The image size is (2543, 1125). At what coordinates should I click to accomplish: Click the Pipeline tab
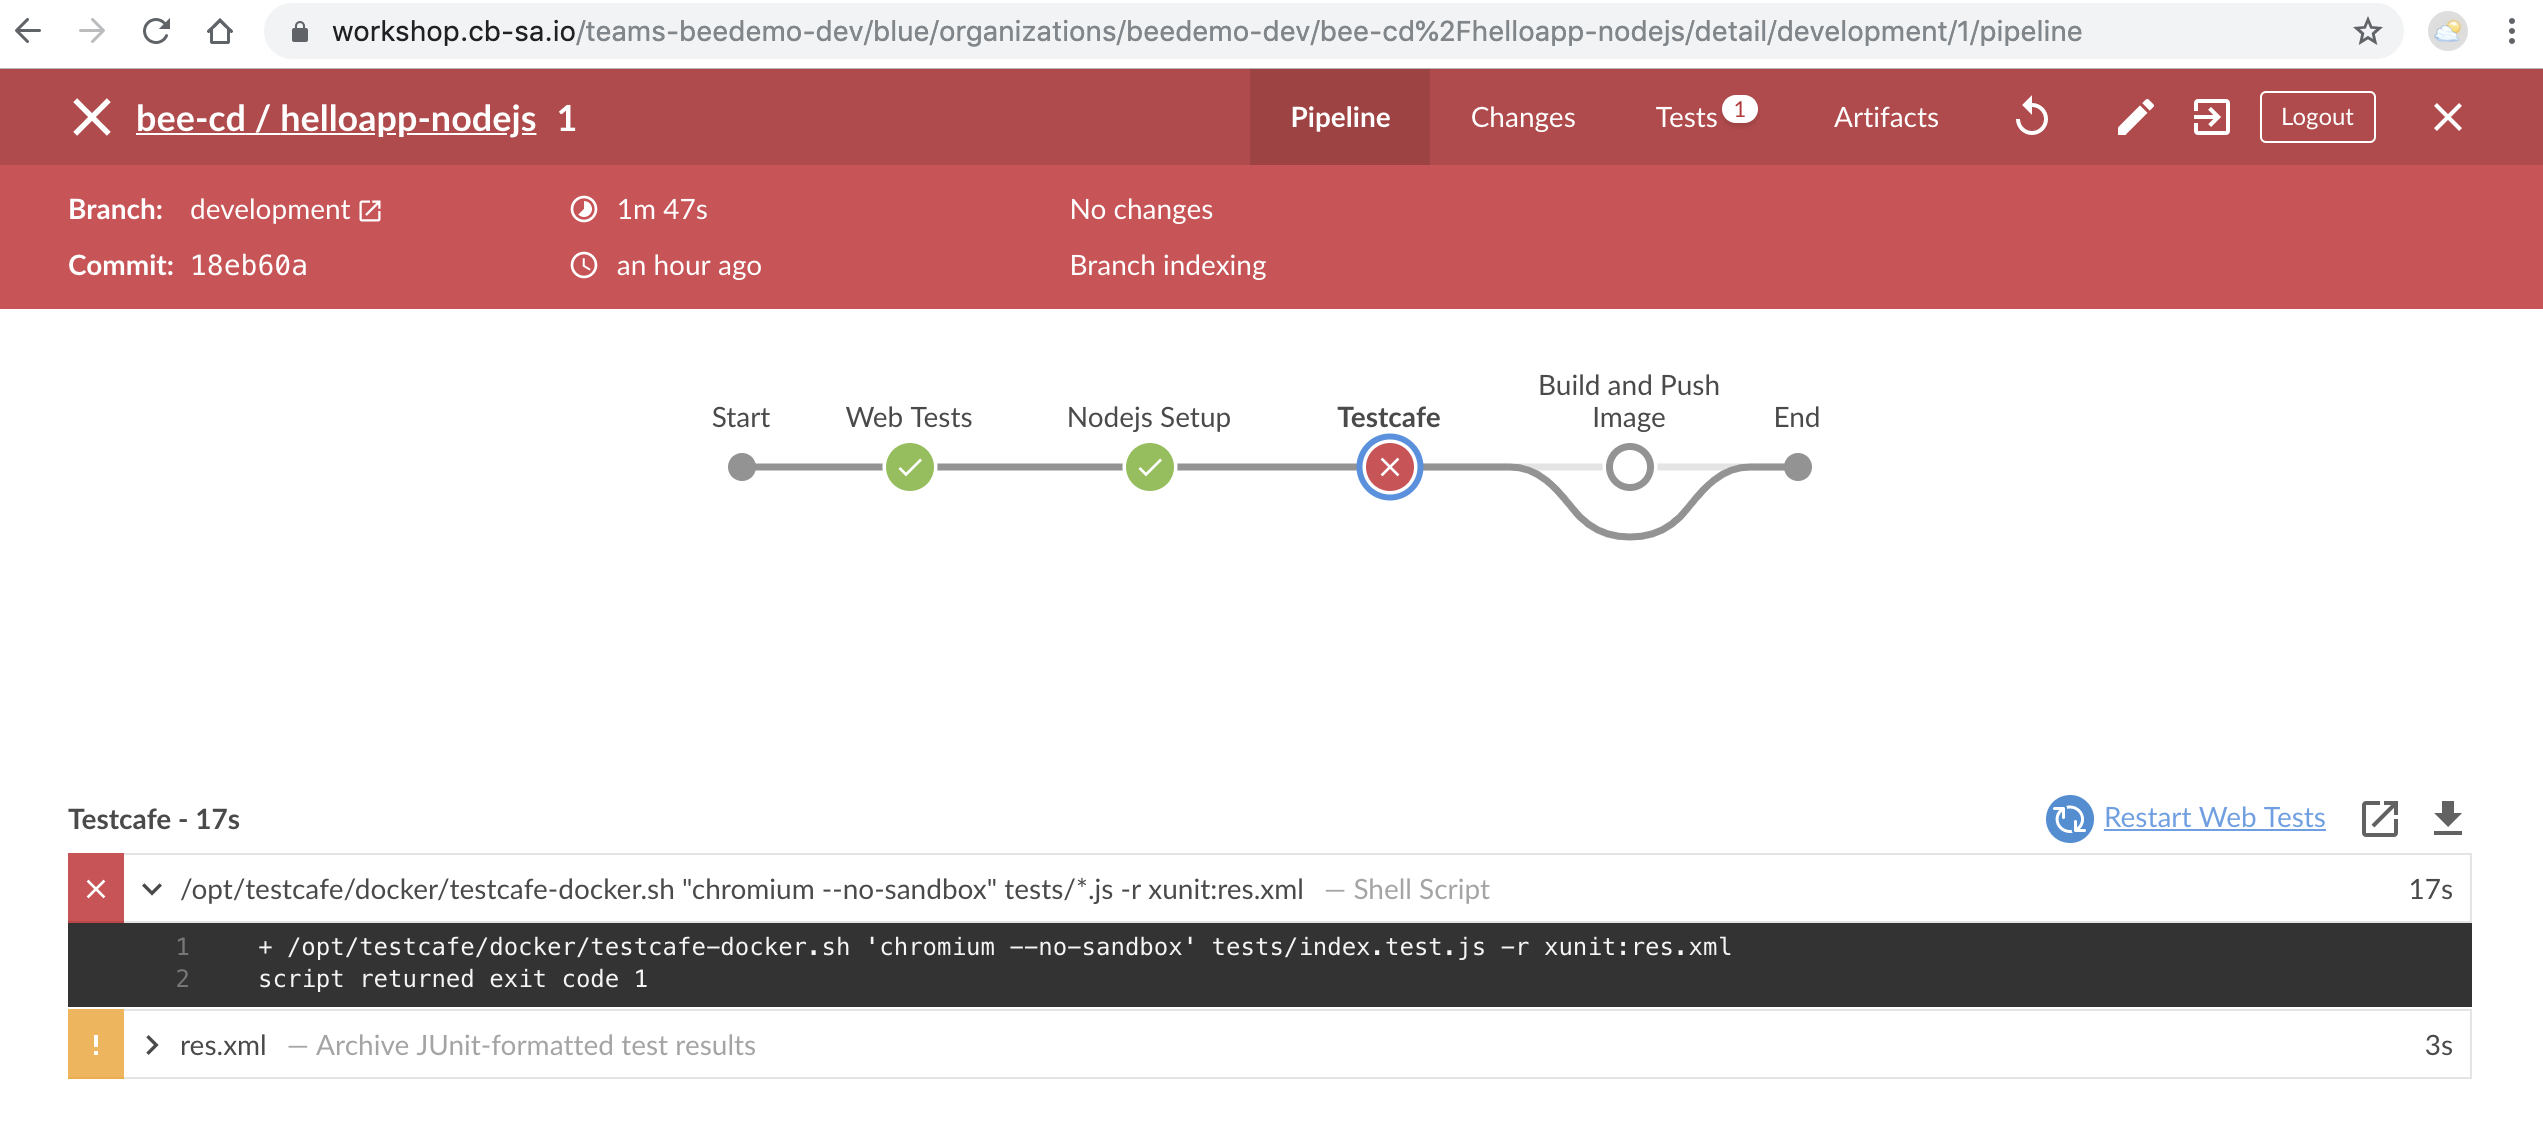(x=1340, y=115)
